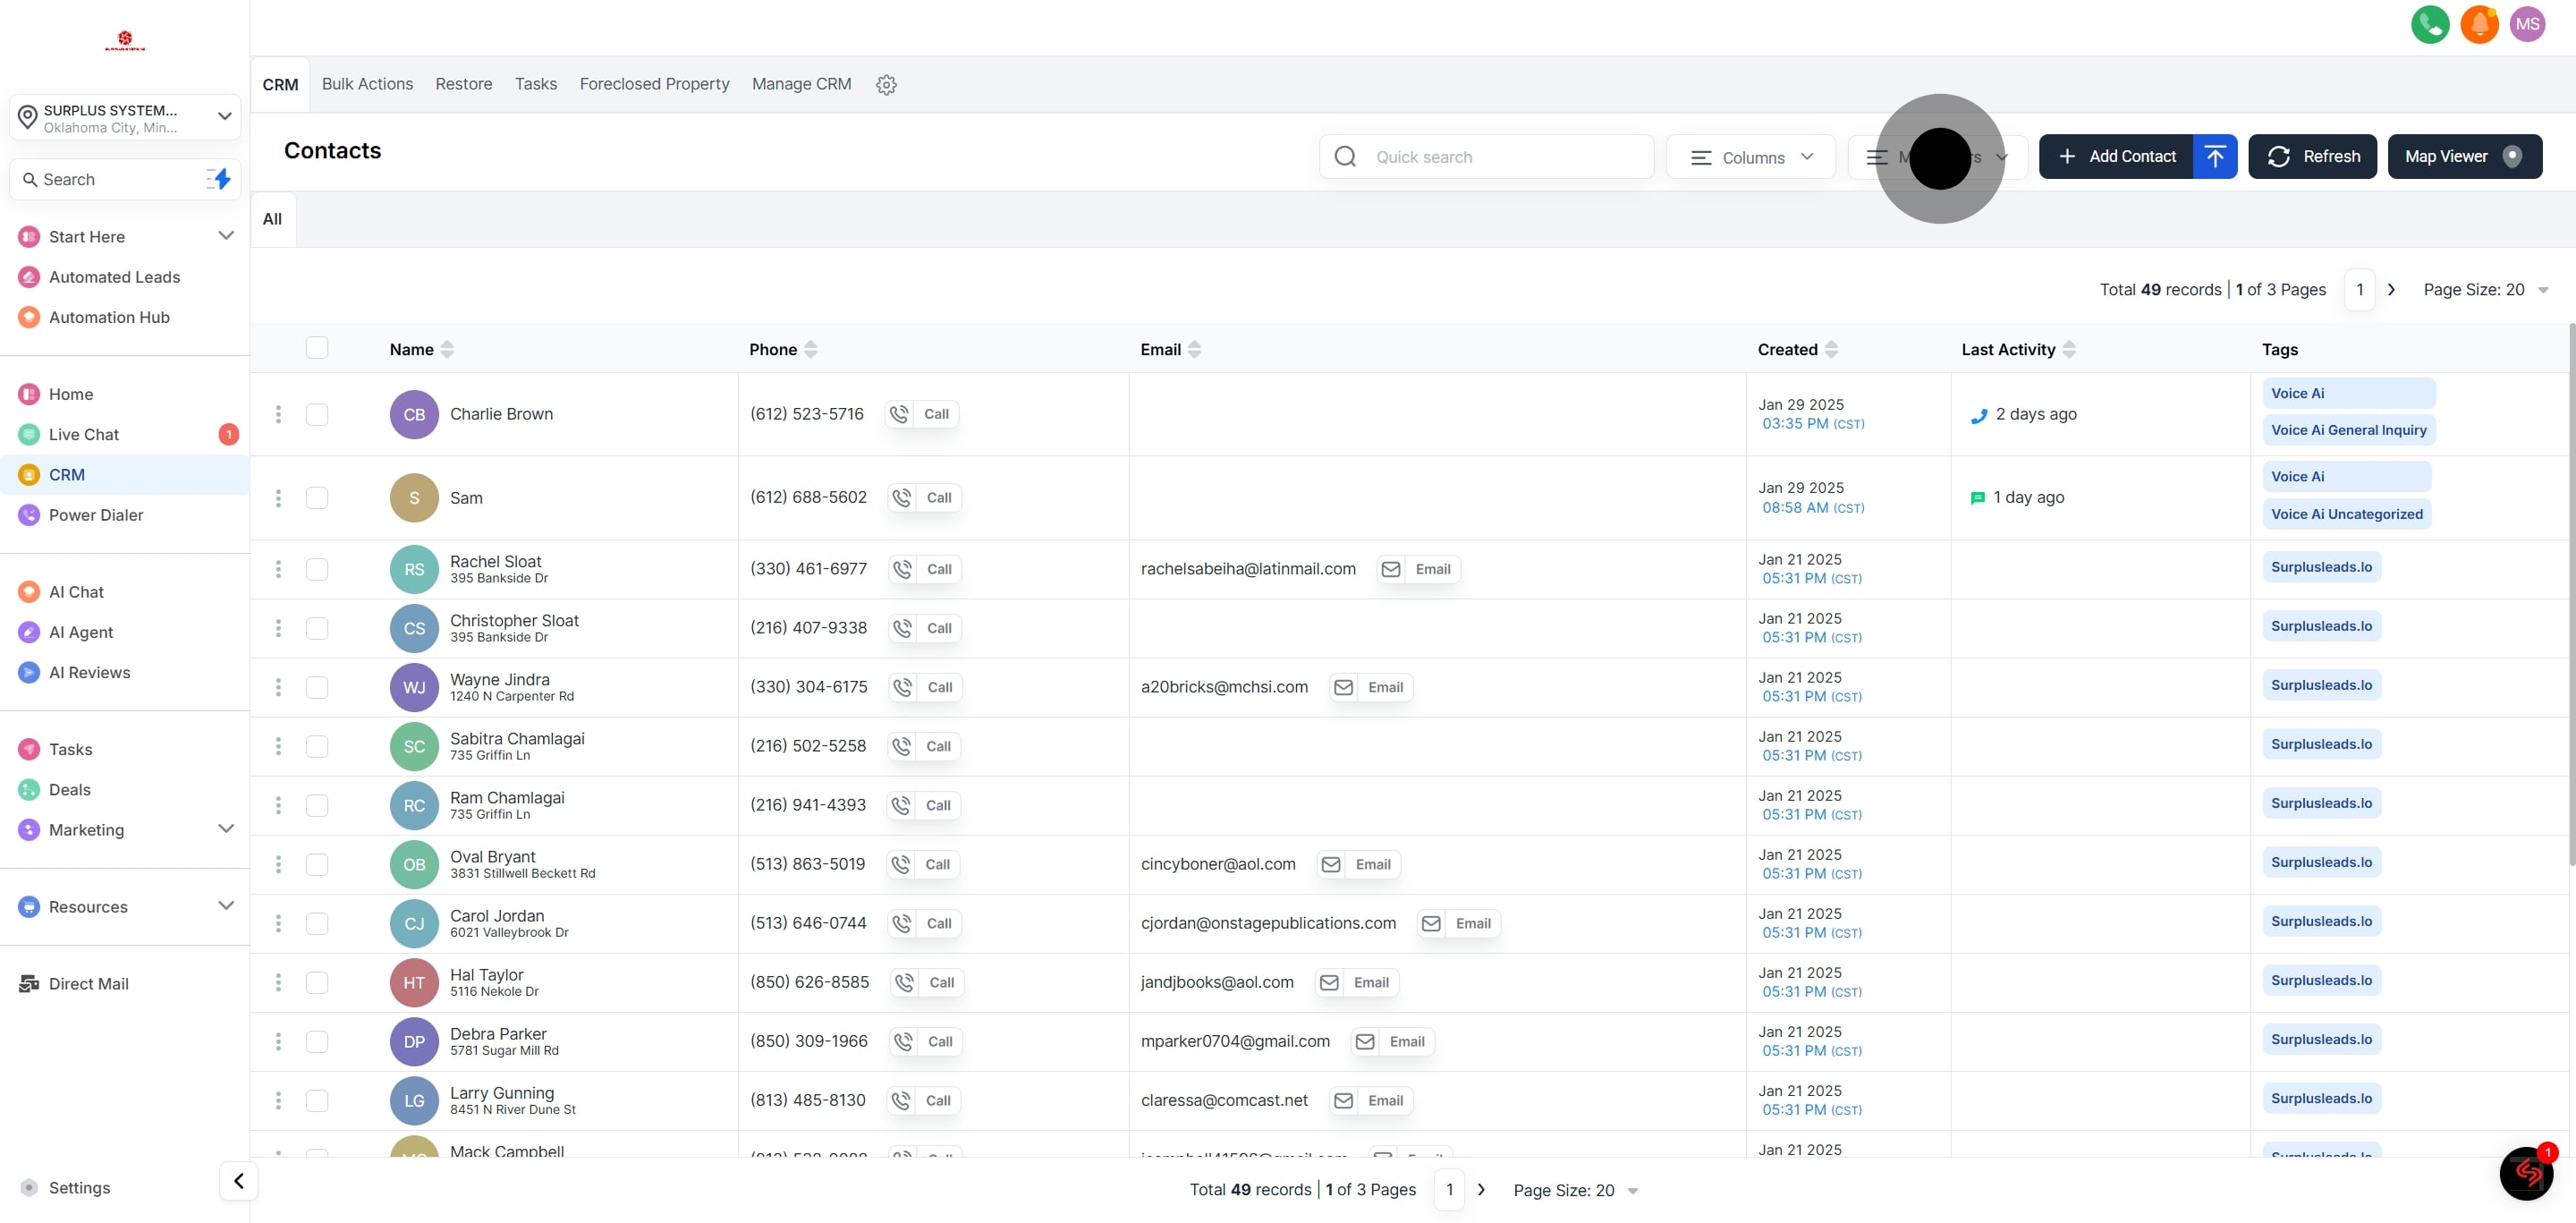Go to next page using top arrow

[2391, 290]
